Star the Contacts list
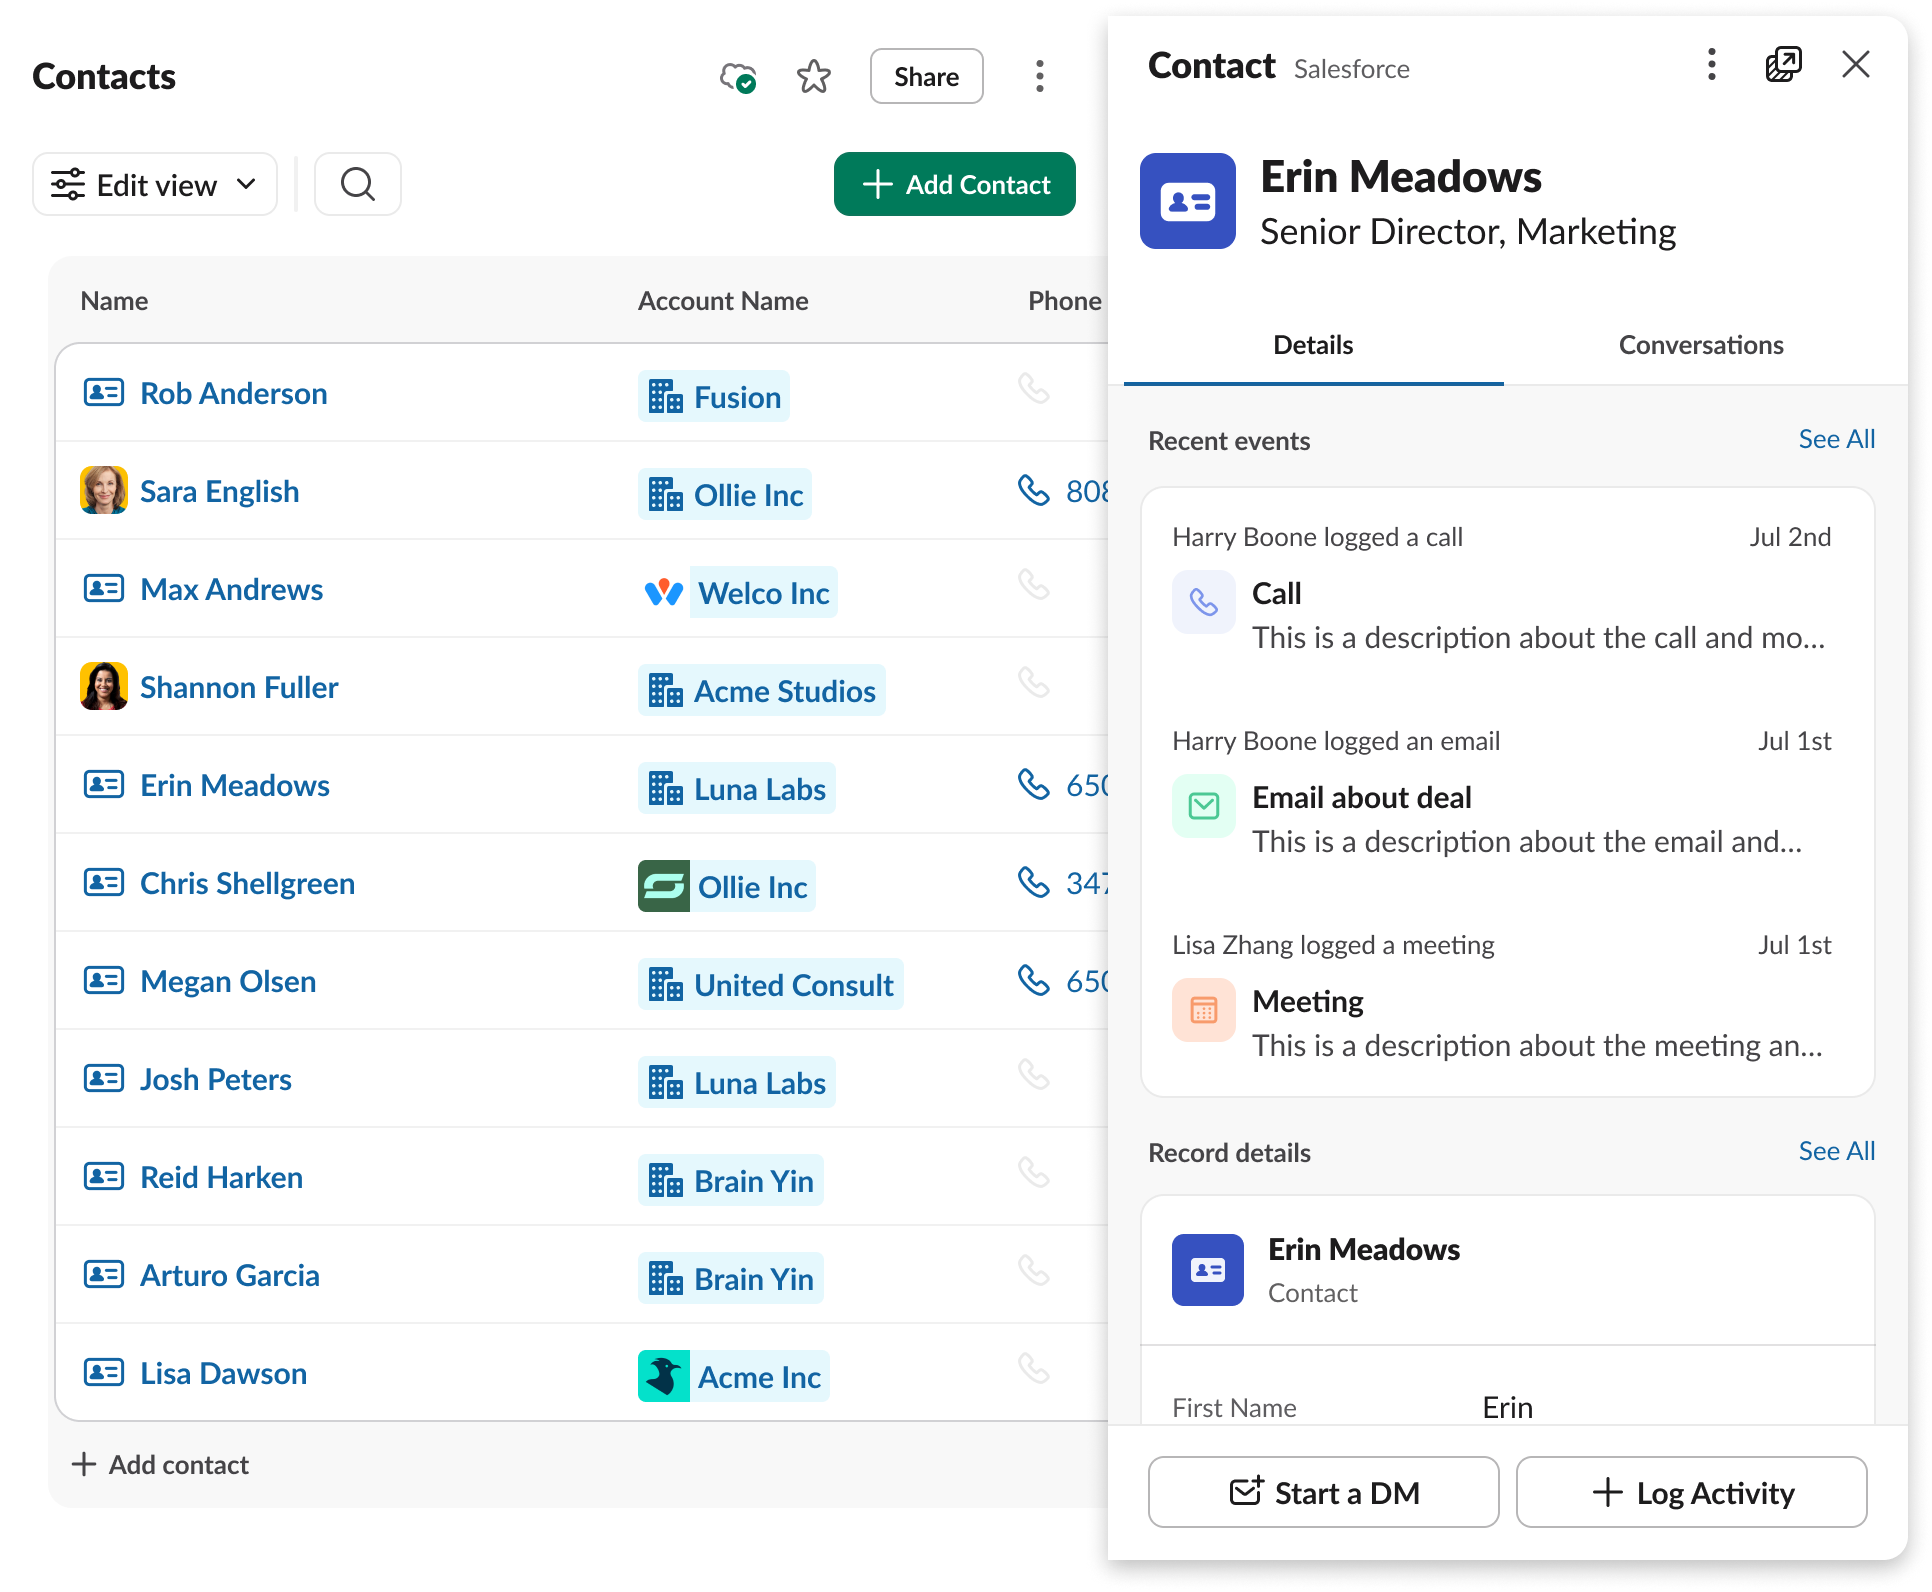The width and height of the screenshot is (1932, 1592). pos(813,77)
